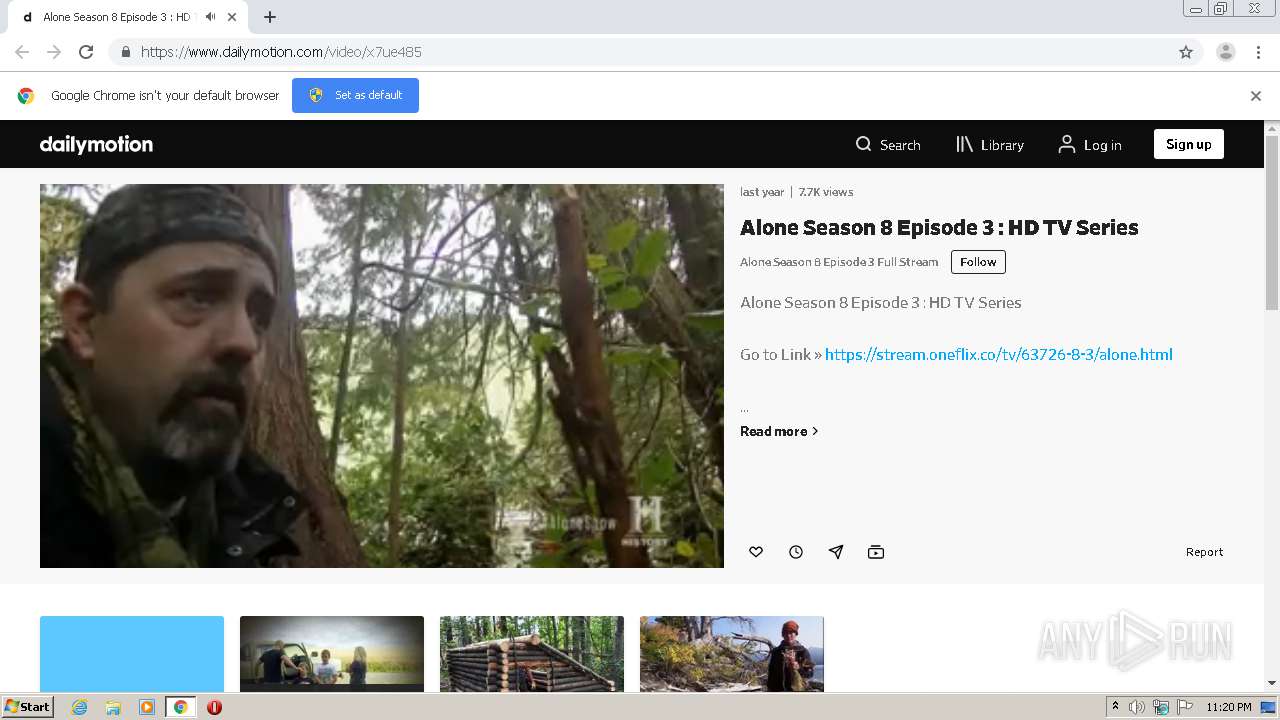
Task: Like the video with the heart icon
Action: pos(756,552)
